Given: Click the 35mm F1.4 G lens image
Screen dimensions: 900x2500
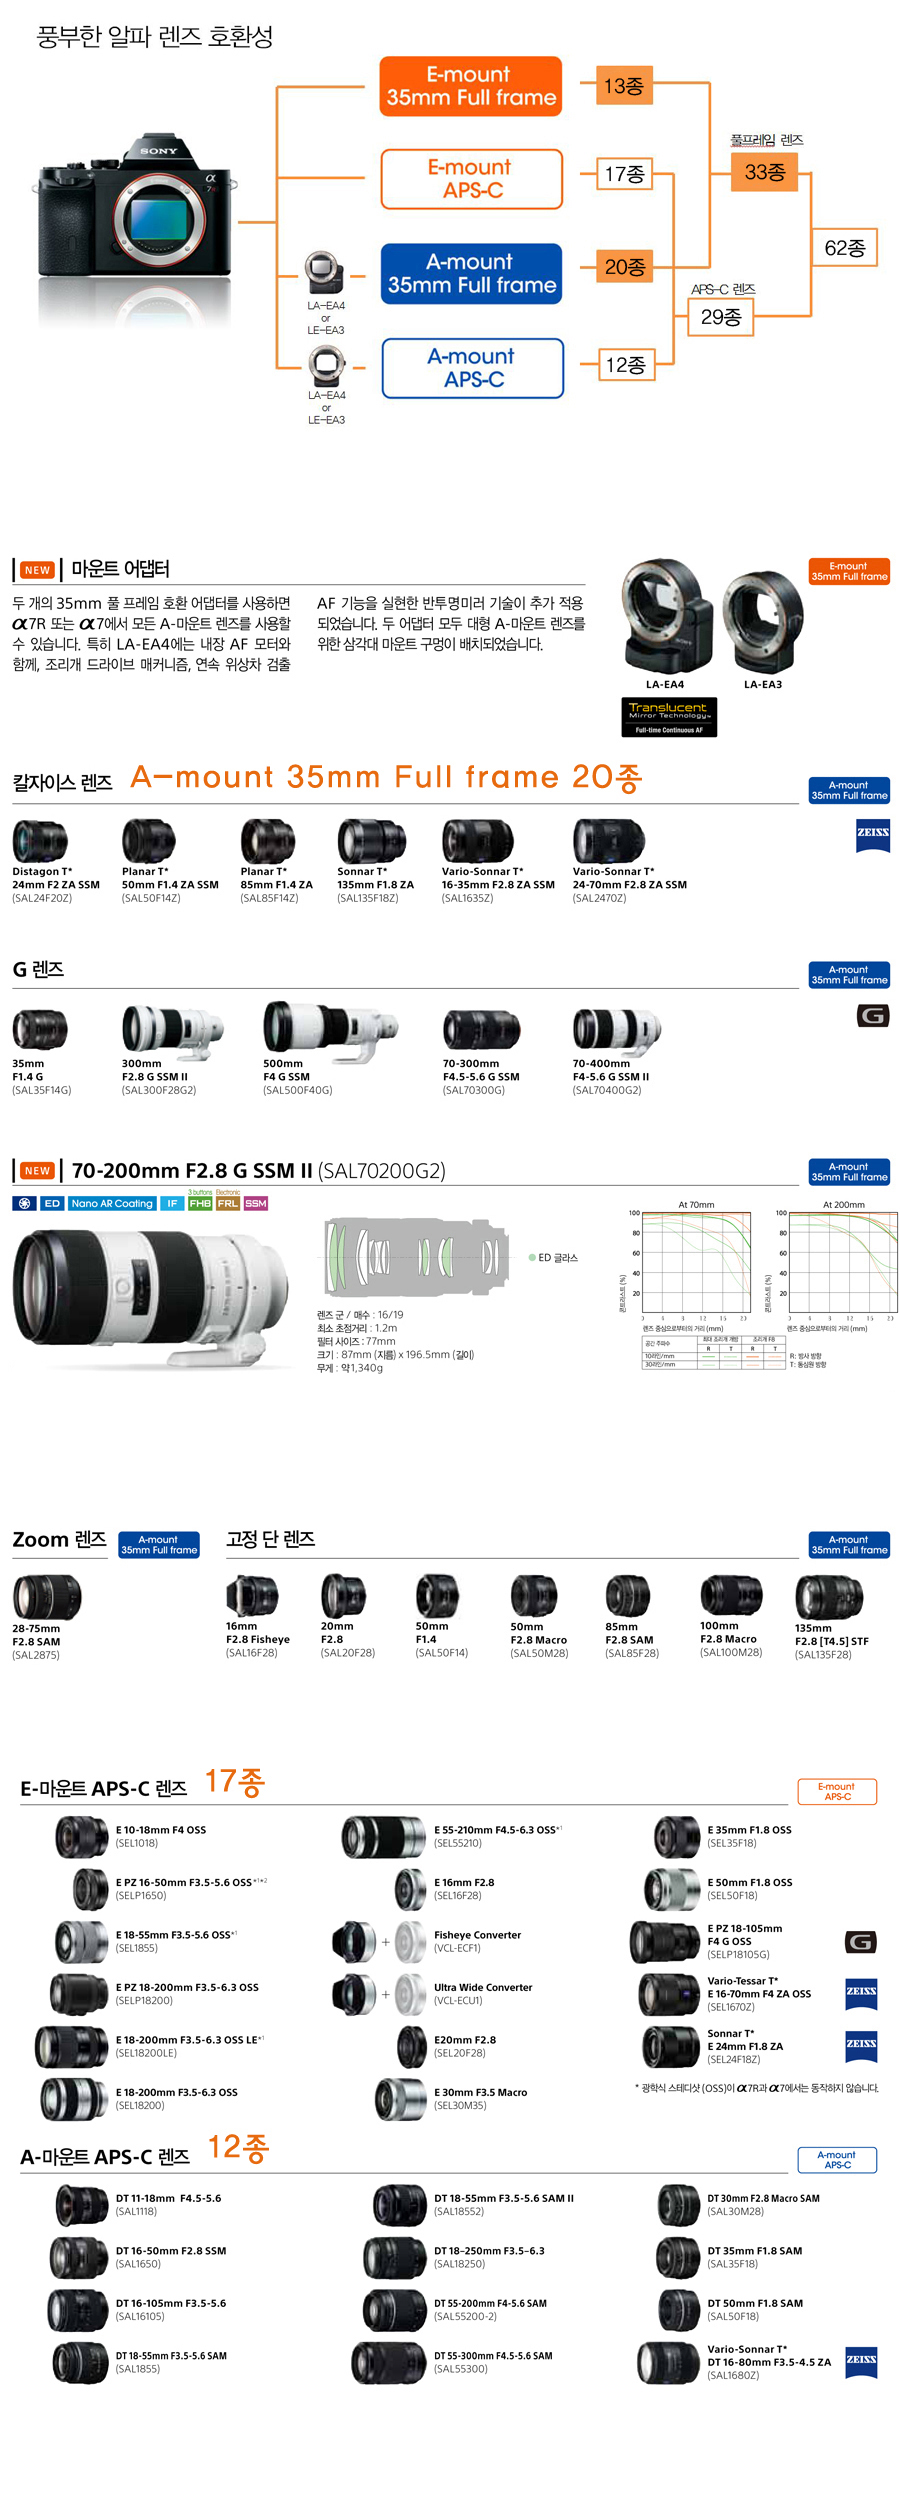Looking at the screenshot, I should pyautogui.click(x=40, y=1029).
